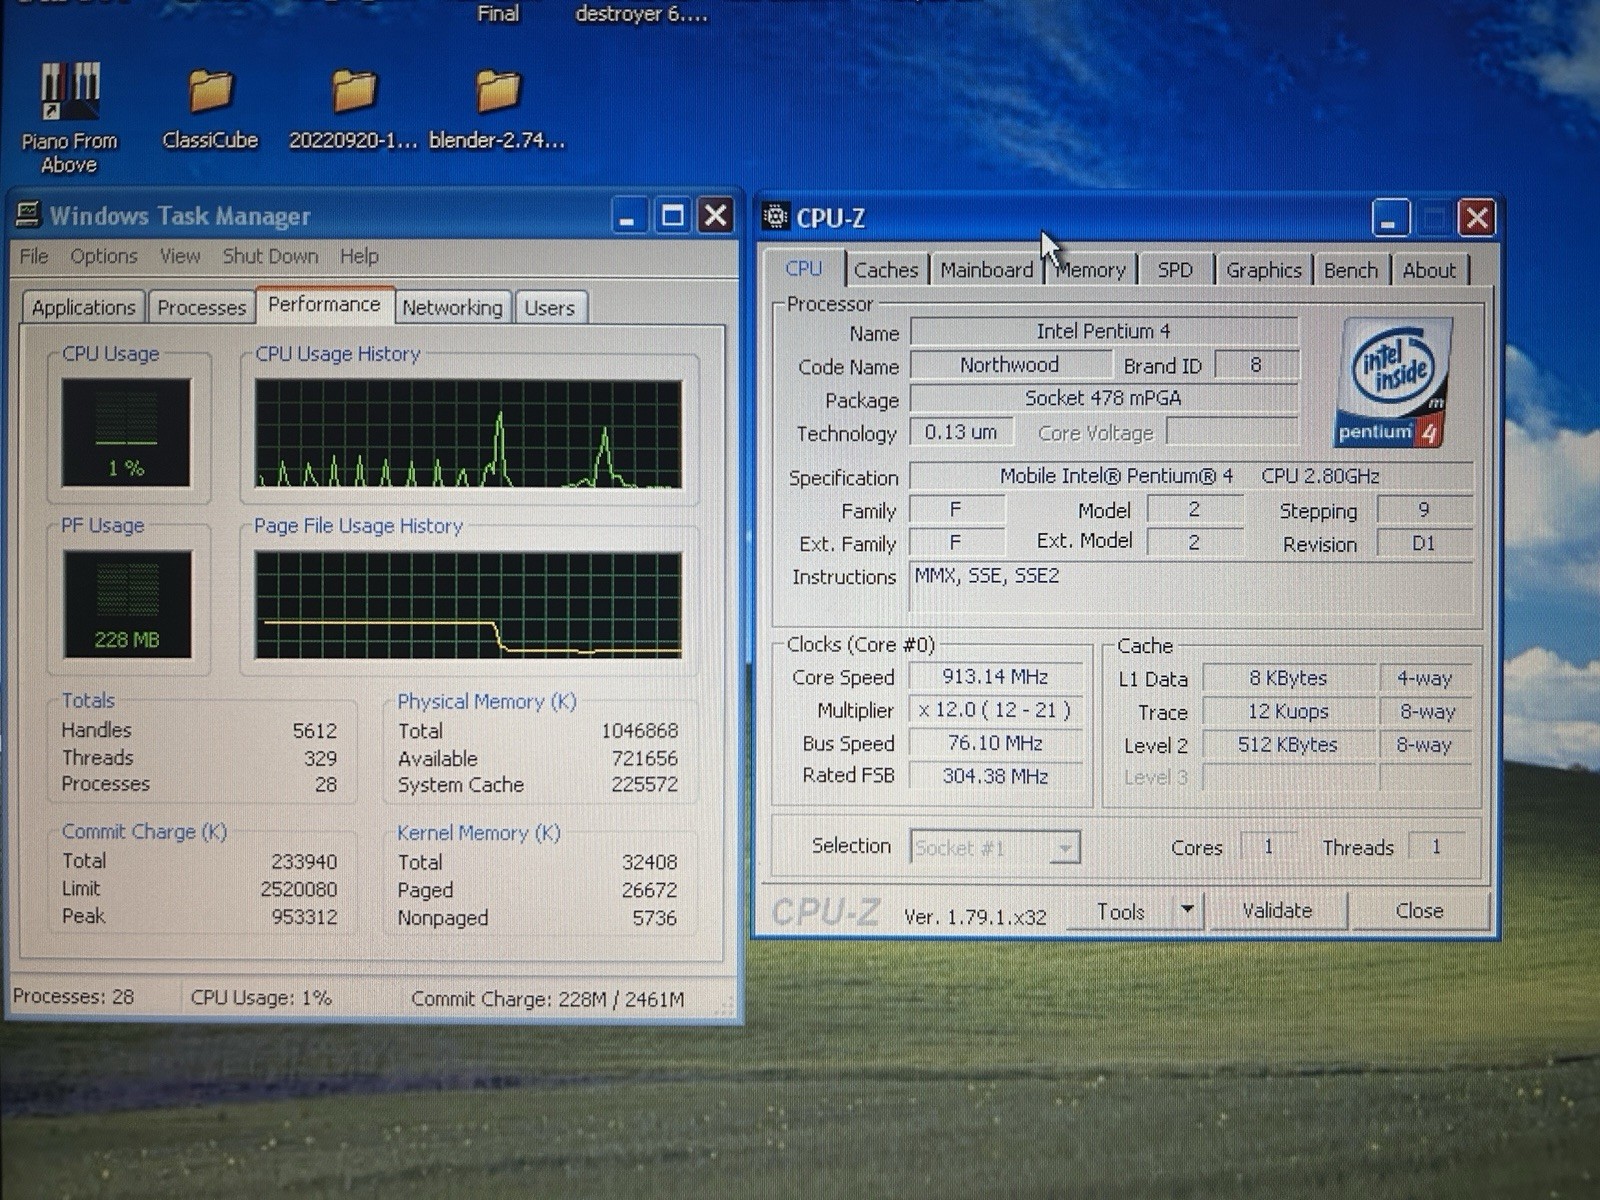Maximize the Windows Task Manager window
1600x1200 pixels.
point(672,216)
